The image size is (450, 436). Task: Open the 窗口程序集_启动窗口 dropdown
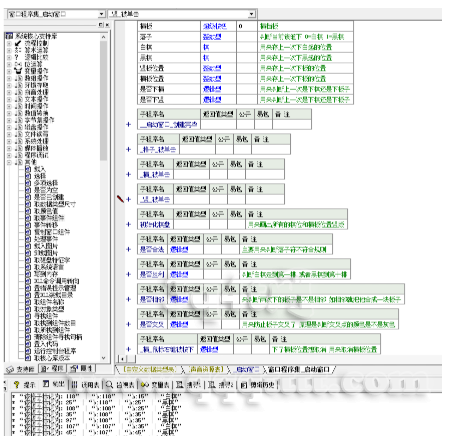point(101,14)
